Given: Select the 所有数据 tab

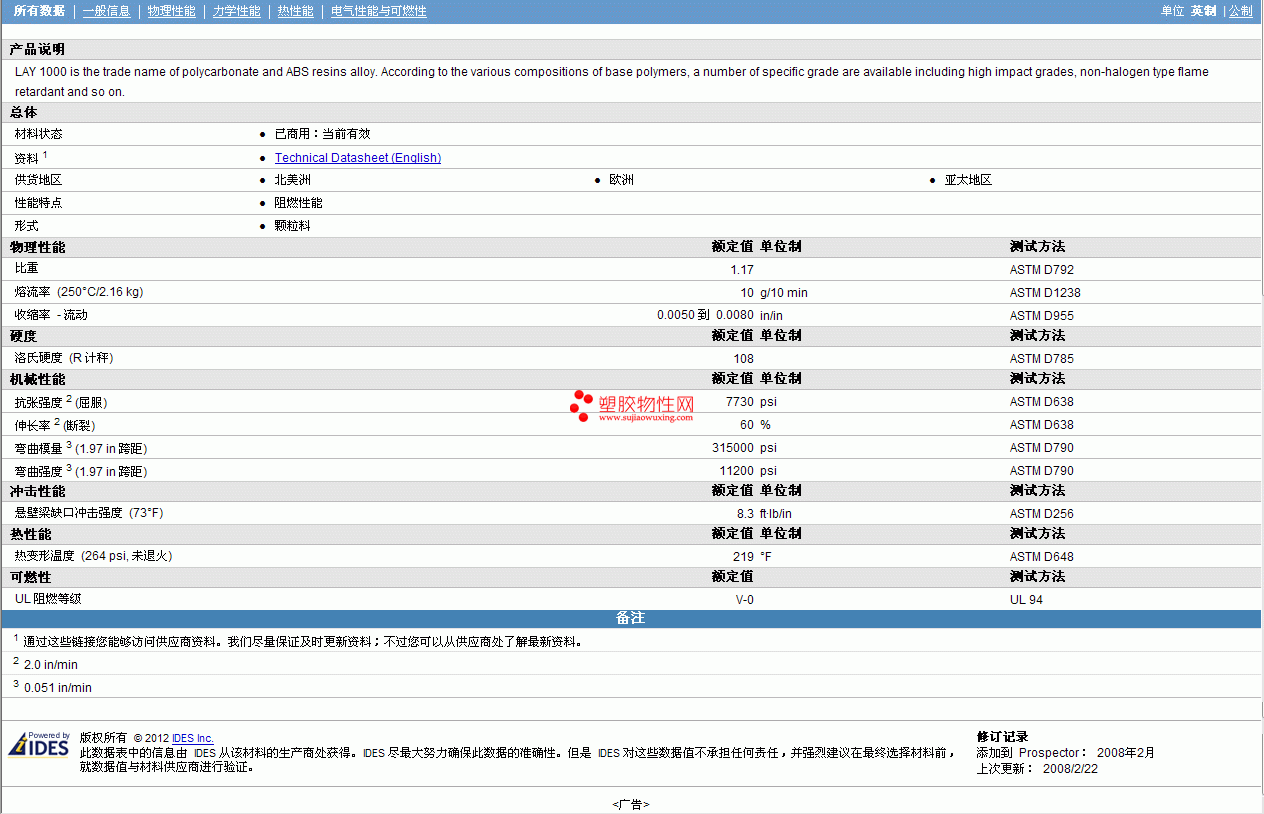Looking at the screenshot, I should 39,11.
